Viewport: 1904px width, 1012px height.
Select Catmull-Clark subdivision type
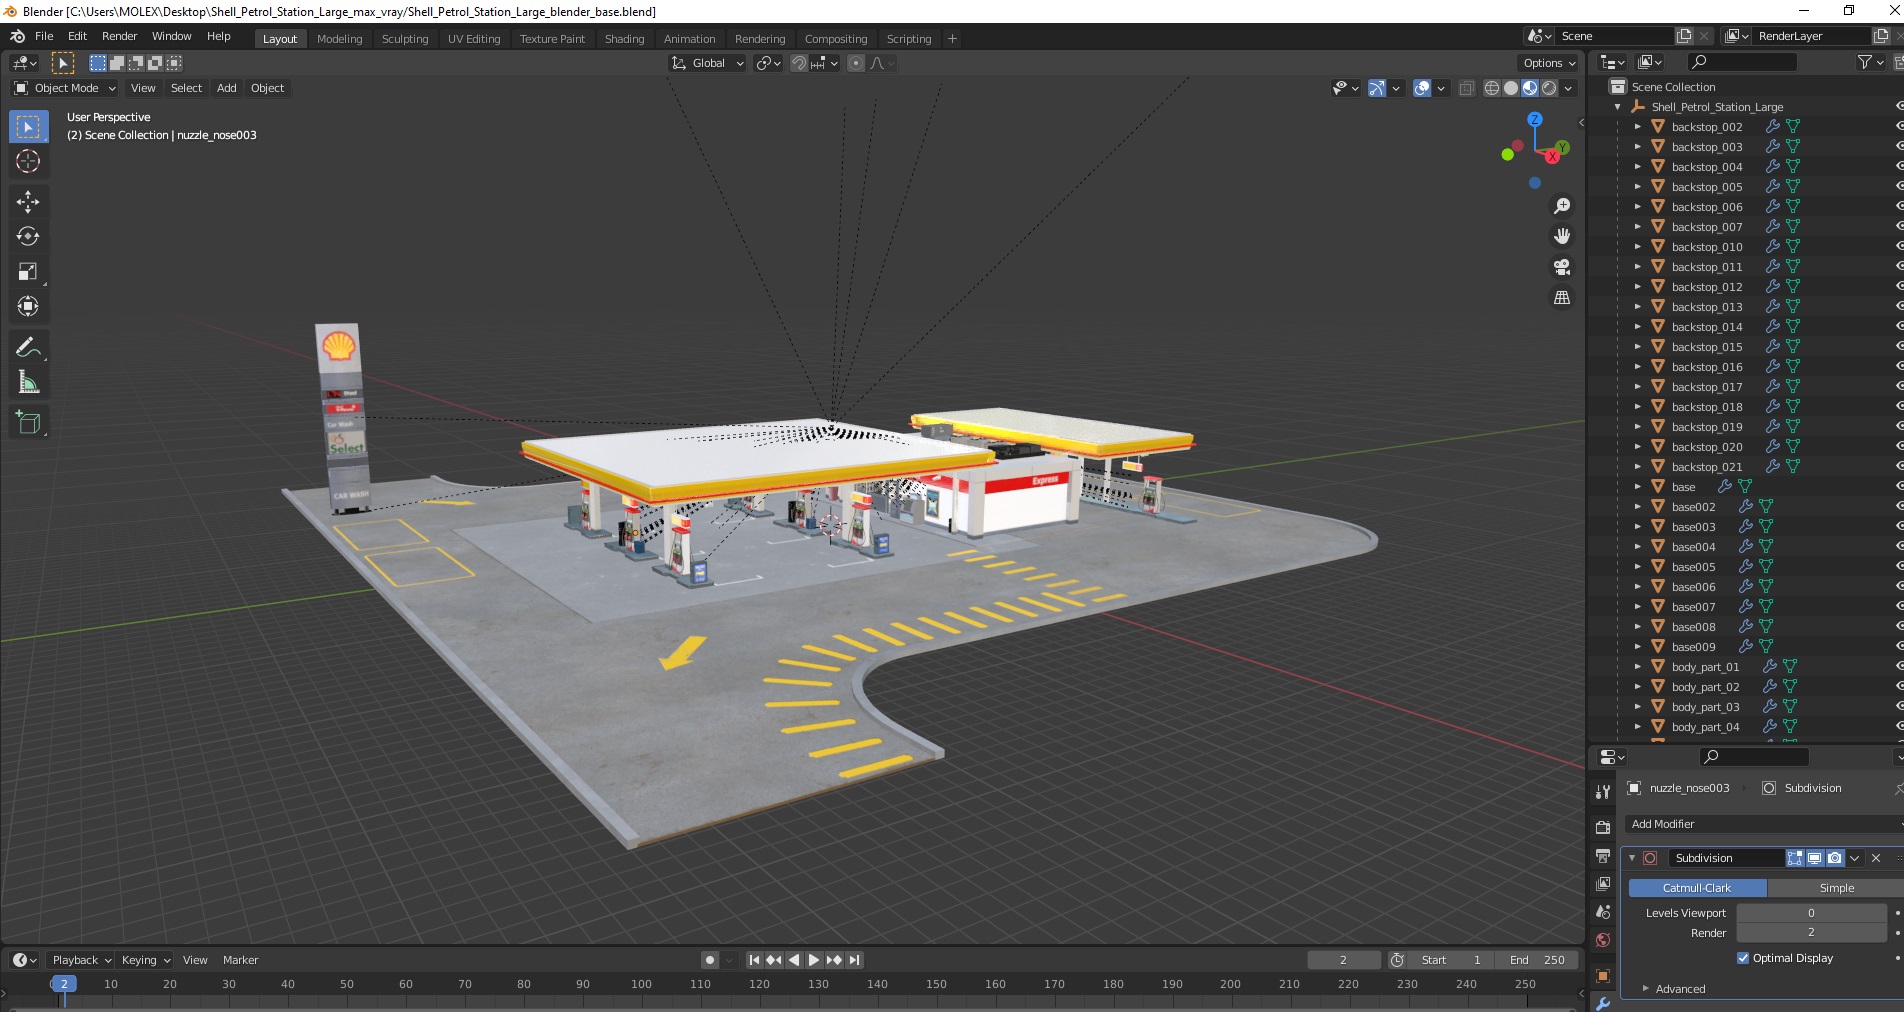click(x=1697, y=888)
